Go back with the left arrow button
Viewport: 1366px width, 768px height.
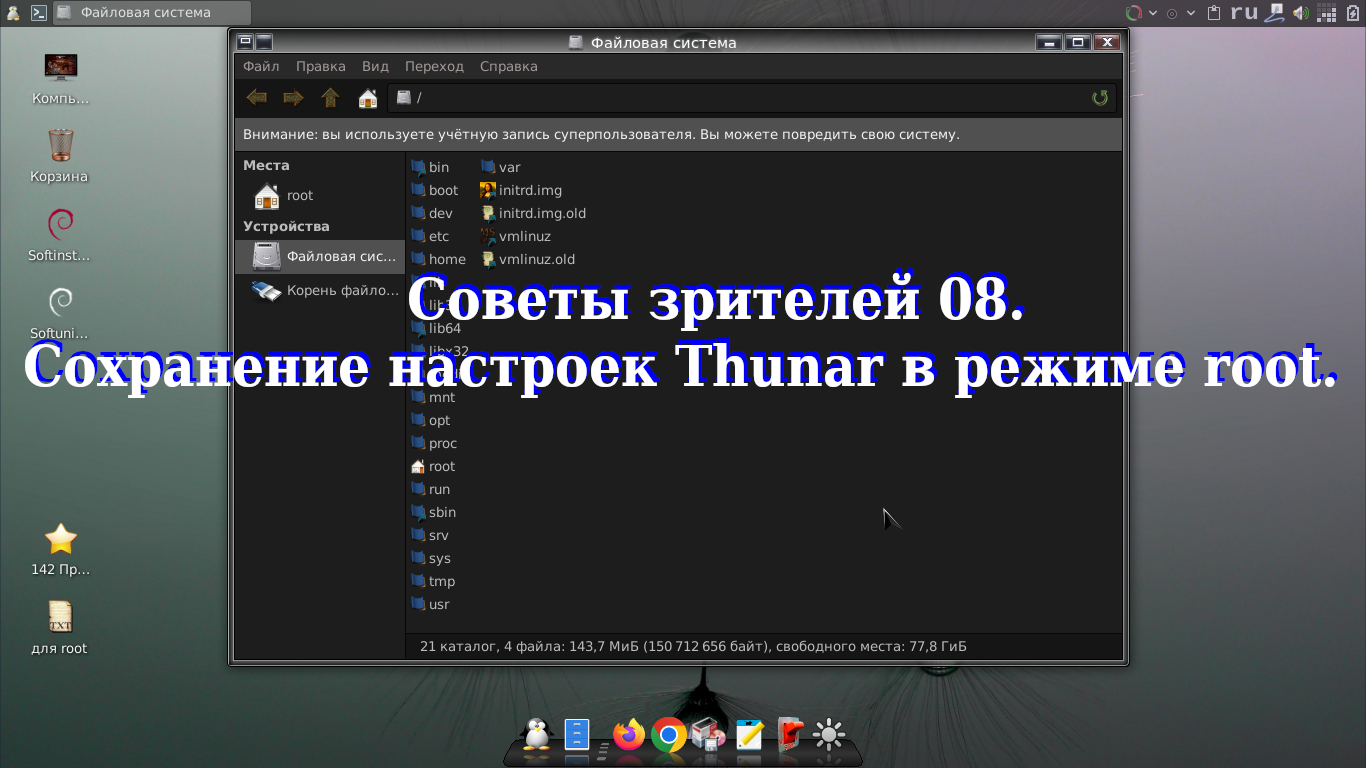(257, 97)
